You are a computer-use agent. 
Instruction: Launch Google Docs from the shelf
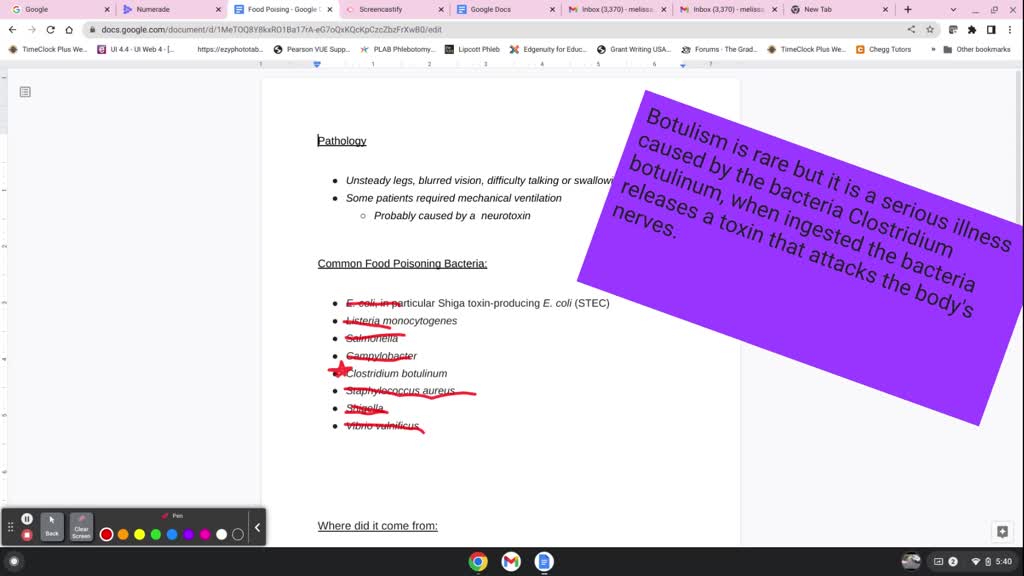click(x=543, y=562)
